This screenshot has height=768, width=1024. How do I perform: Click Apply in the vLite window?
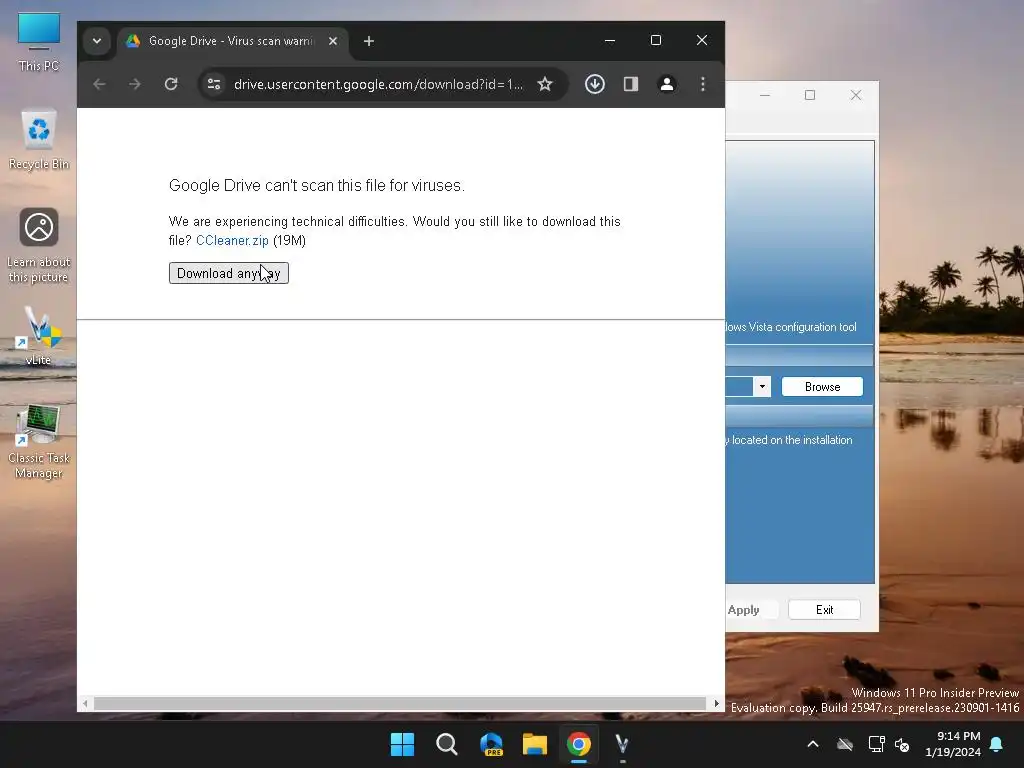(744, 610)
